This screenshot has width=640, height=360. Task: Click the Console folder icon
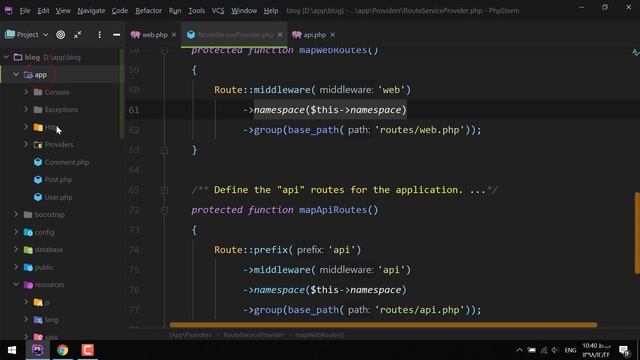[38, 92]
